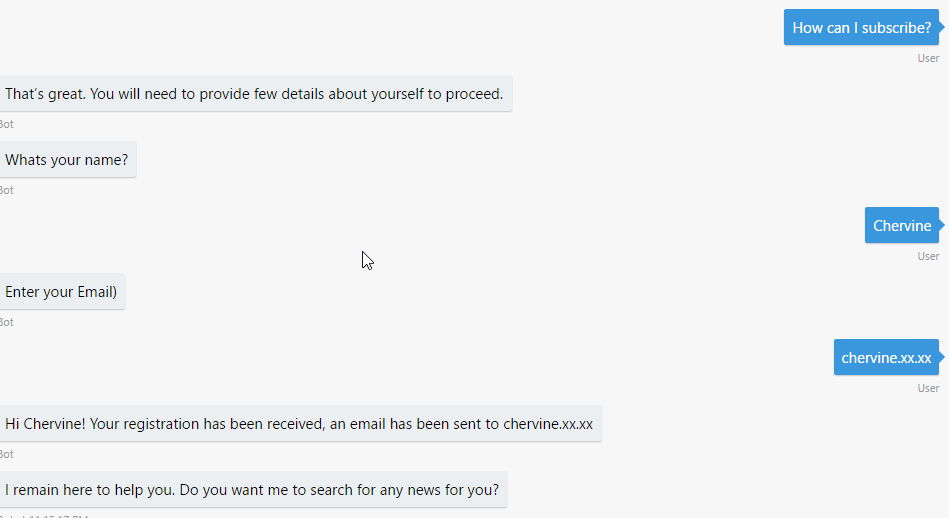Click the blue 'chervine.xx.xx' user message bubble
Screen dimensions: 949x518
click(886, 357)
